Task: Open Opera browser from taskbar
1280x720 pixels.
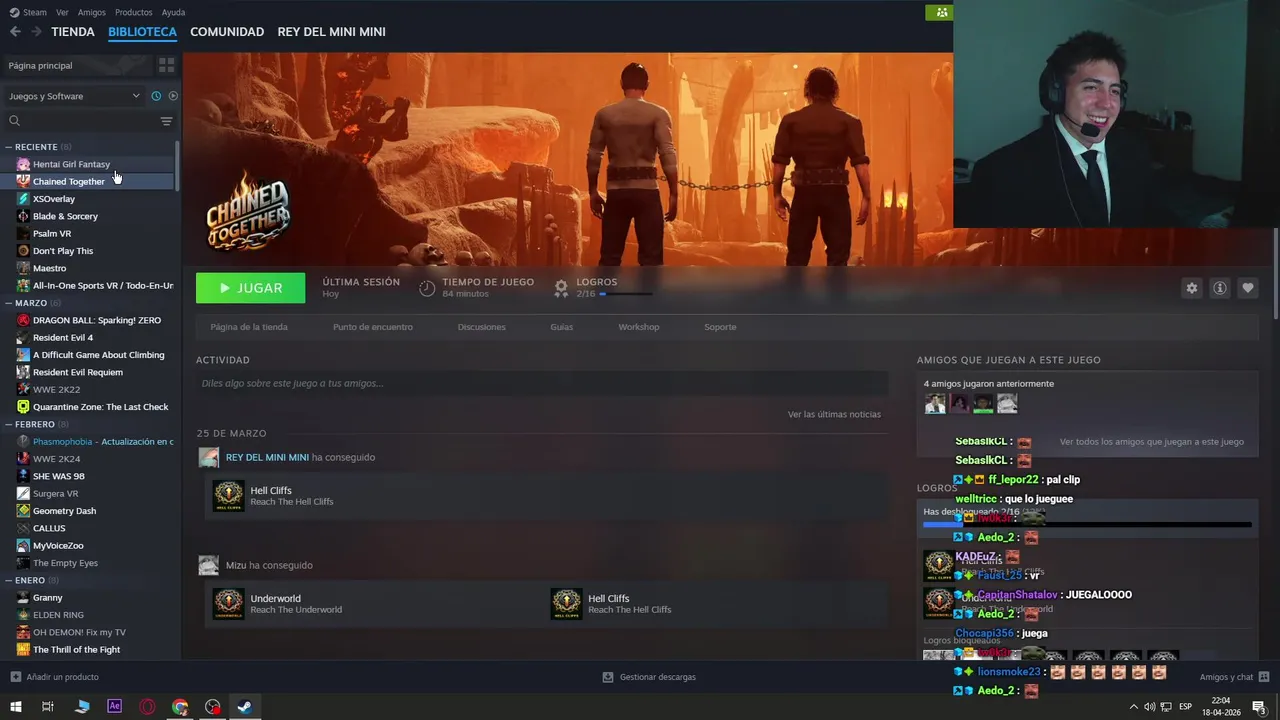Action: tap(147, 707)
